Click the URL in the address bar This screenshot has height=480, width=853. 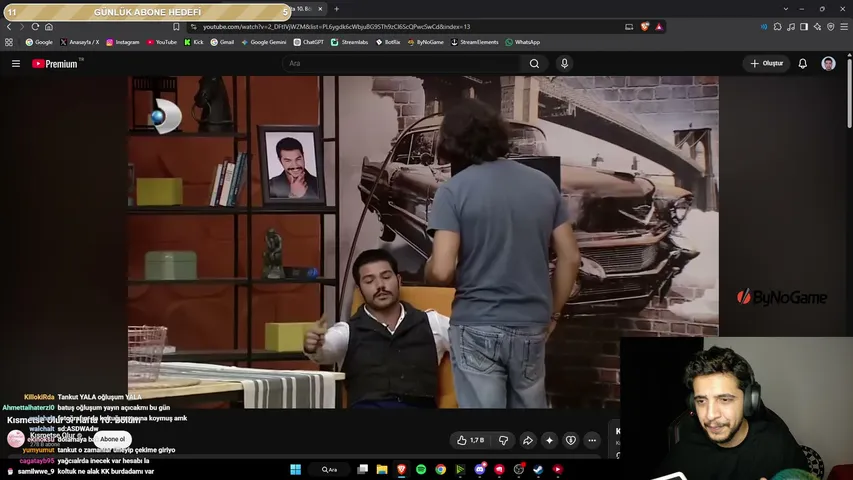(x=336, y=27)
